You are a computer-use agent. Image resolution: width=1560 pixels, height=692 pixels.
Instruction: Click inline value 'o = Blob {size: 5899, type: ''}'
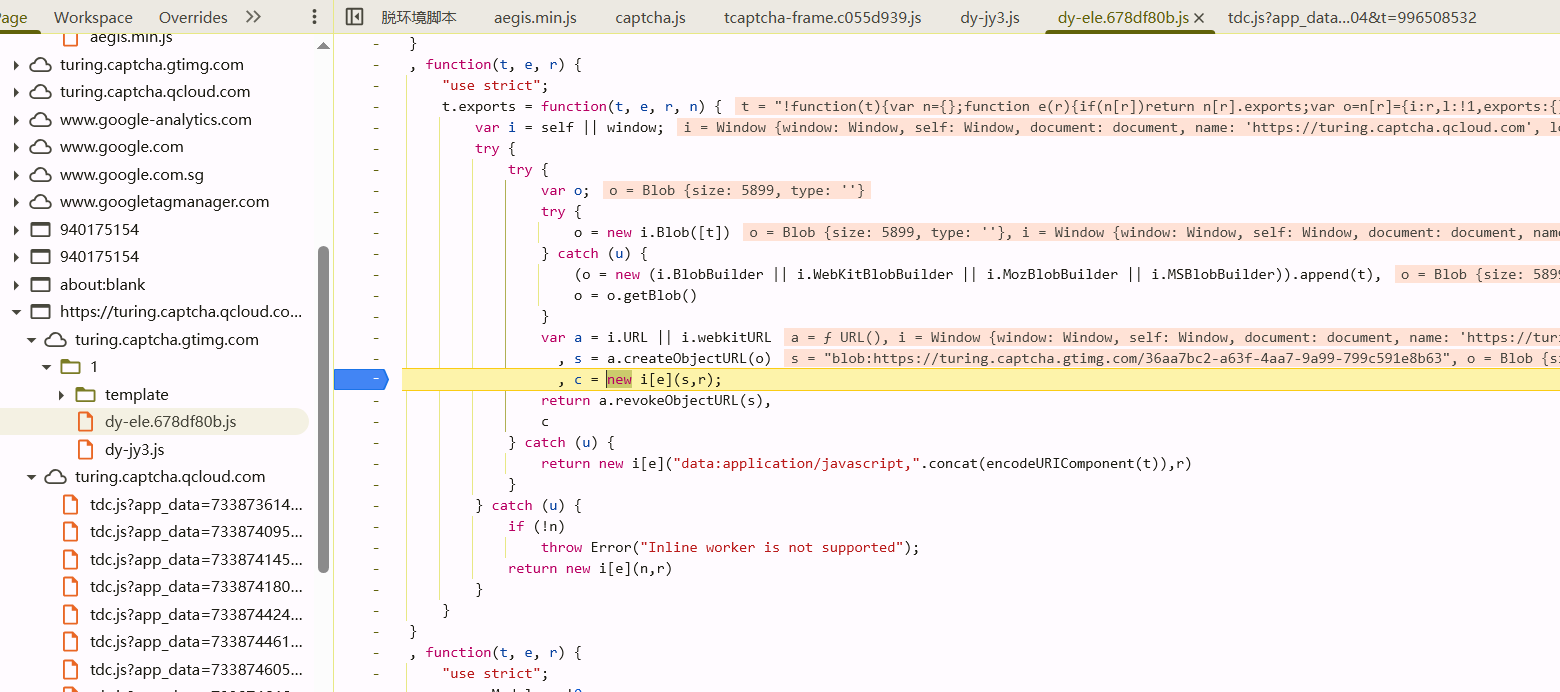[738, 190]
